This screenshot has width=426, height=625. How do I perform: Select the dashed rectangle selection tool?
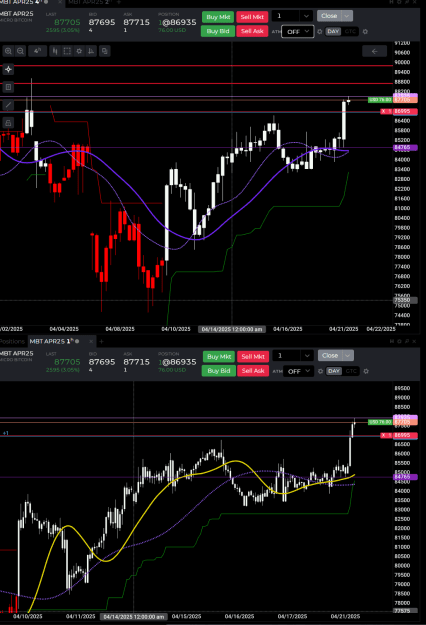(x=67, y=51)
